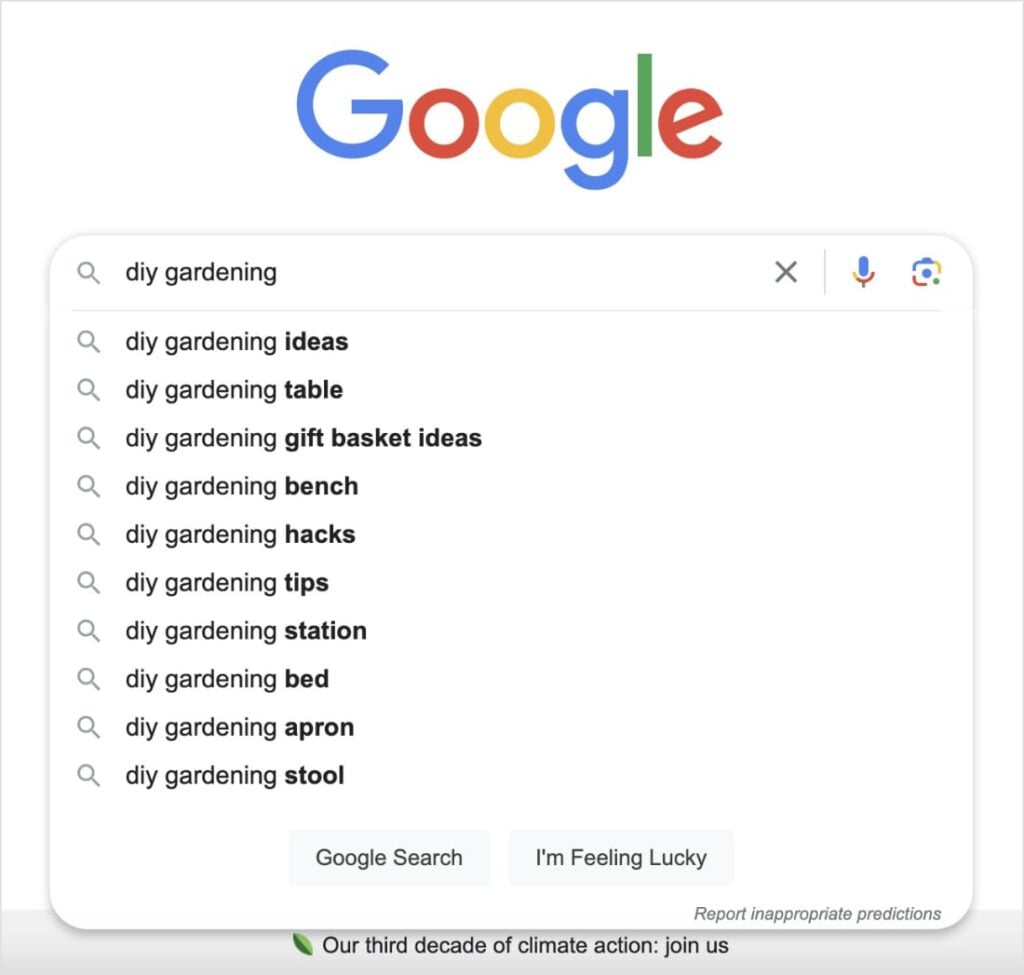Select suggestion 'diy gardening hacks'
The image size is (1024, 975).
point(240,534)
